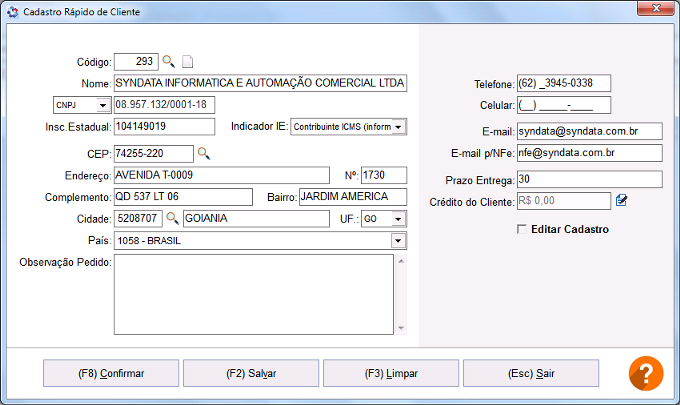
Task: Click the new blank document icon beside Código
Action: coord(187,62)
